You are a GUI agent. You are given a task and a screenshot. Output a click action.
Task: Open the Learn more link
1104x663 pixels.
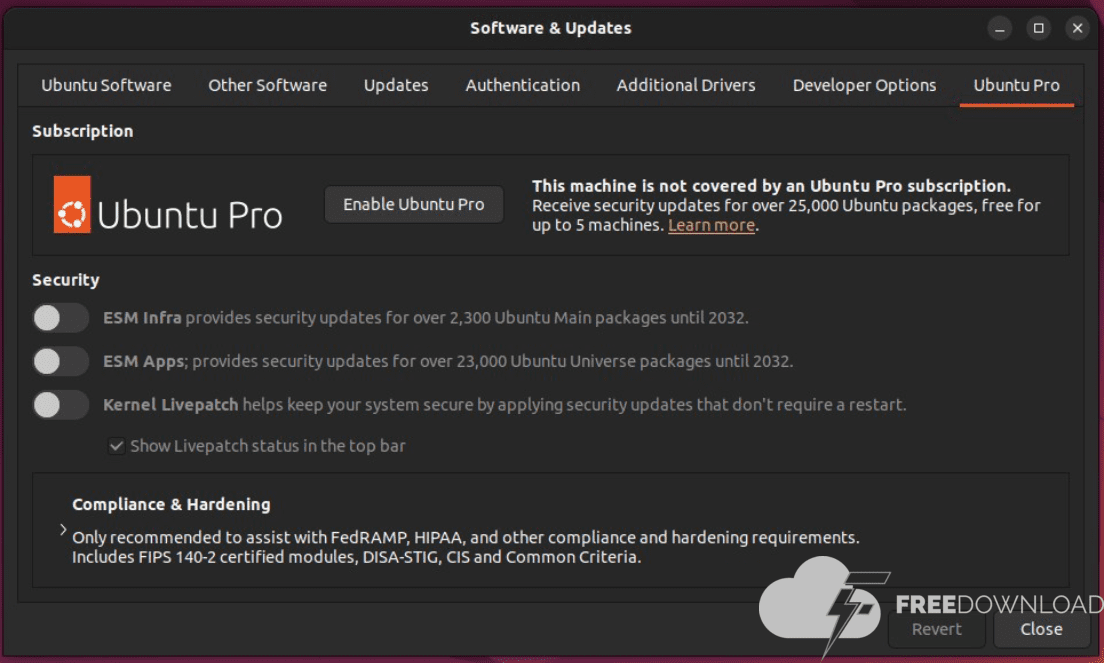[711, 225]
